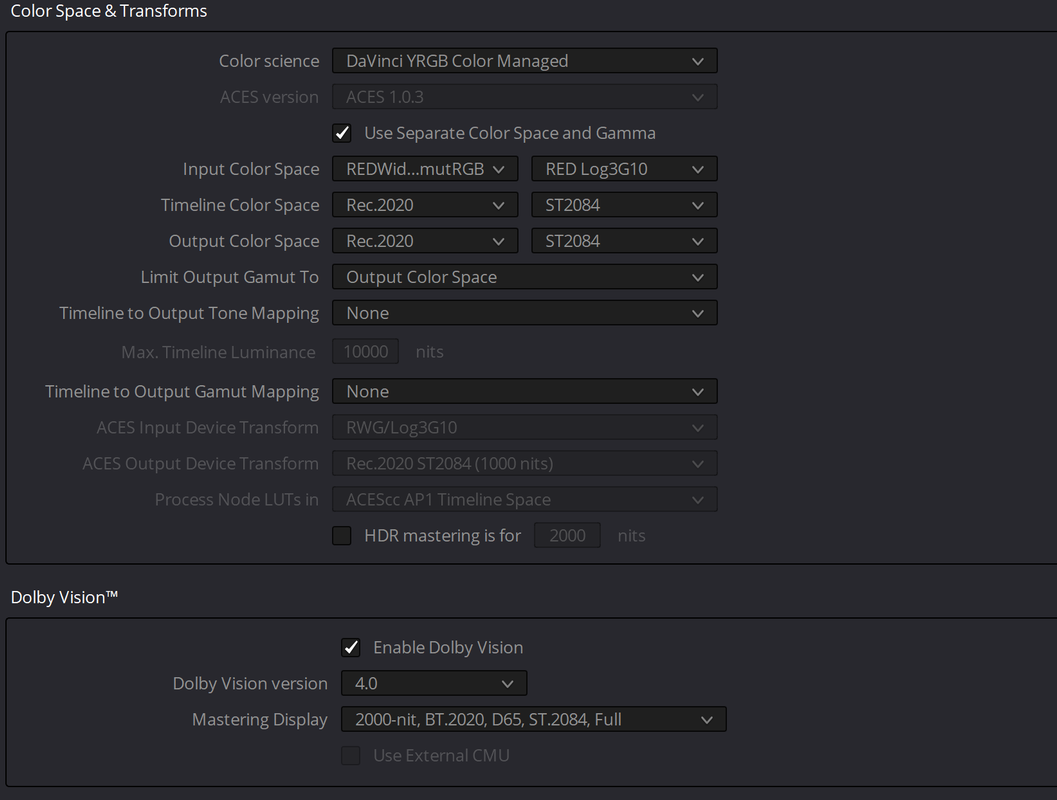Screen dimensions: 1057x800
Task: Click the Timeline to Output Gamut Mapping label
Action: tap(182, 392)
